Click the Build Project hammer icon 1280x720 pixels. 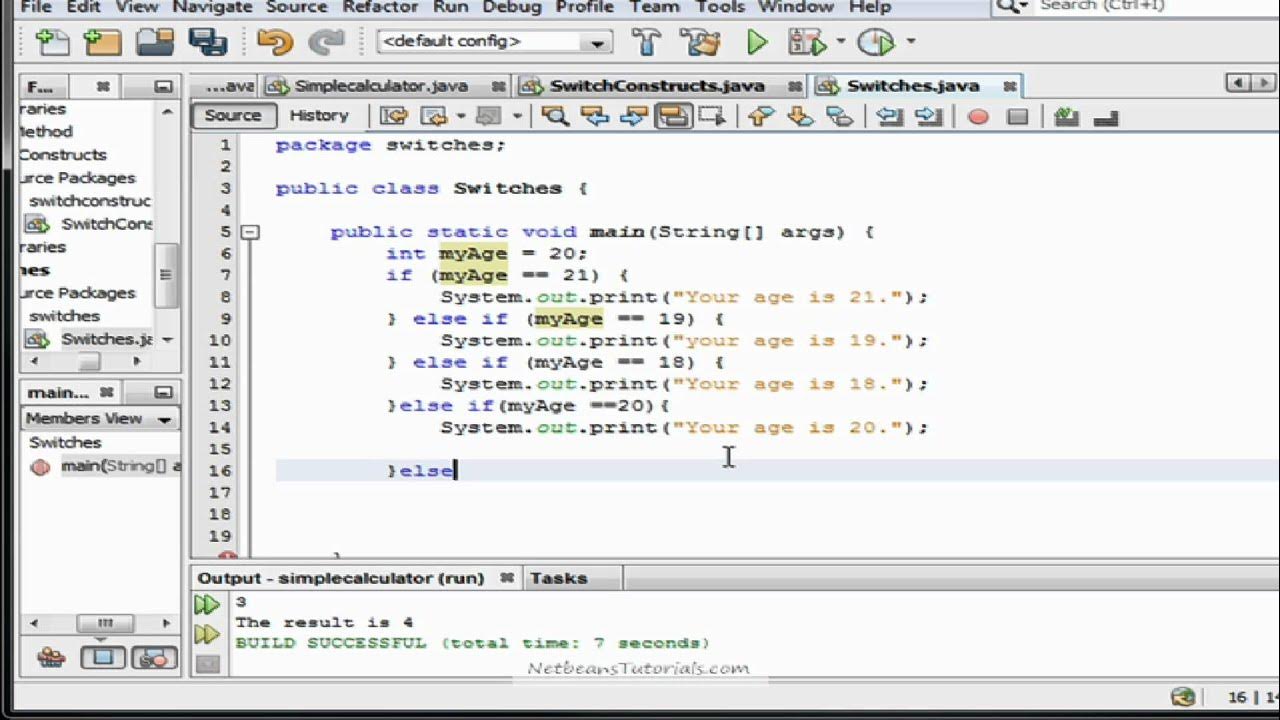647,42
